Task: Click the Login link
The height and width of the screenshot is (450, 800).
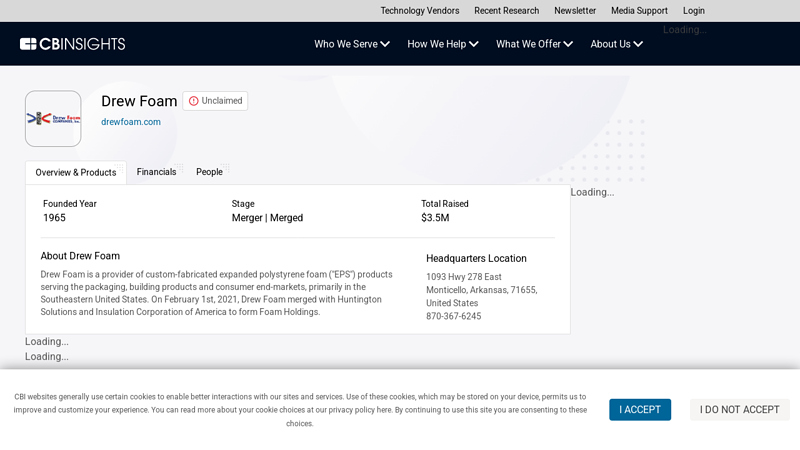Action: tap(694, 11)
